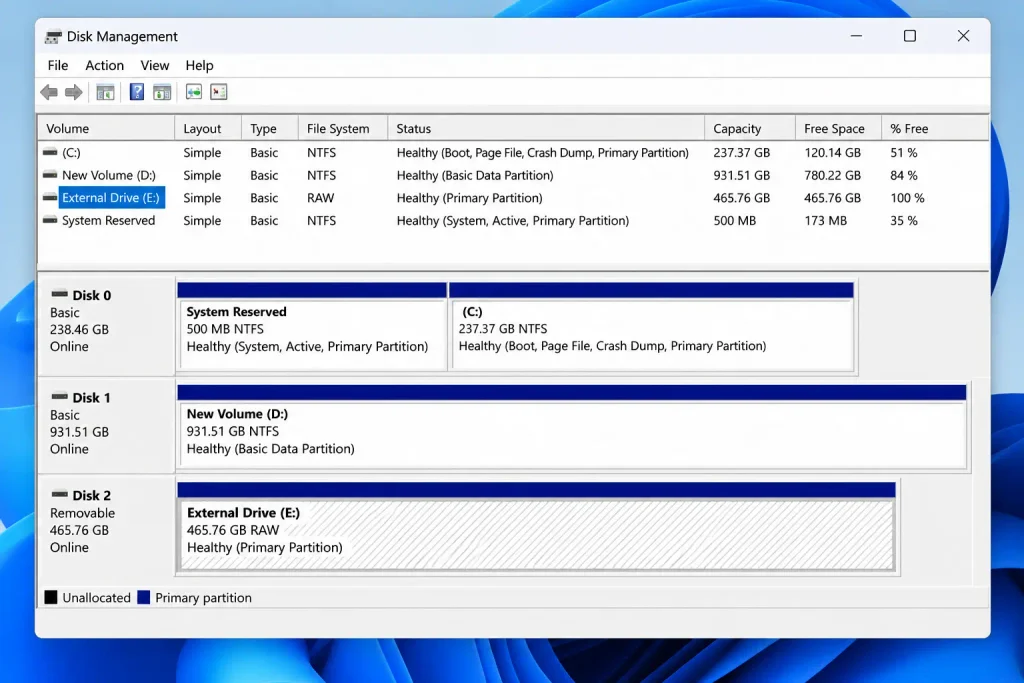This screenshot has height=683, width=1024.
Task: Sort by the Status column header
Action: tap(546, 129)
